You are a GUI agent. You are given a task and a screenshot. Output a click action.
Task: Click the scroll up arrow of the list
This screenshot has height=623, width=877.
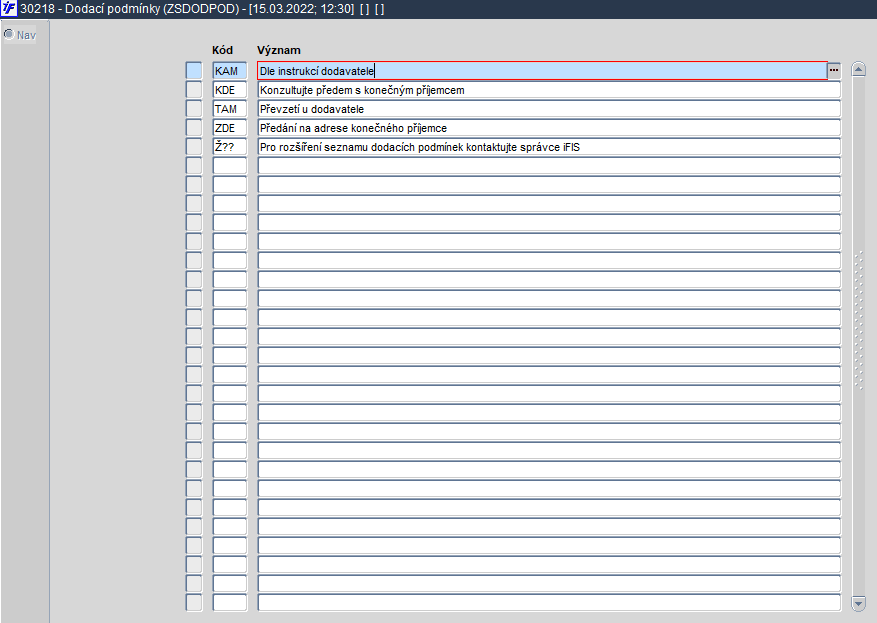click(x=859, y=69)
